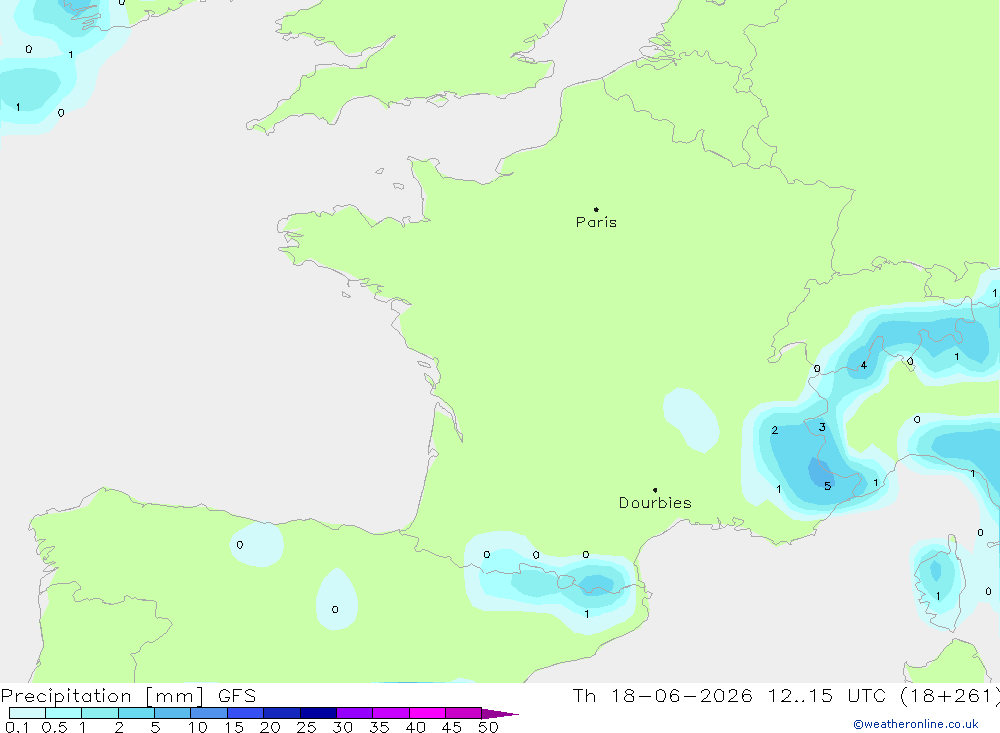The width and height of the screenshot is (1000, 733).
Task: Pick the 30–35 mm violet legend swatch
Action: click(355, 713)
